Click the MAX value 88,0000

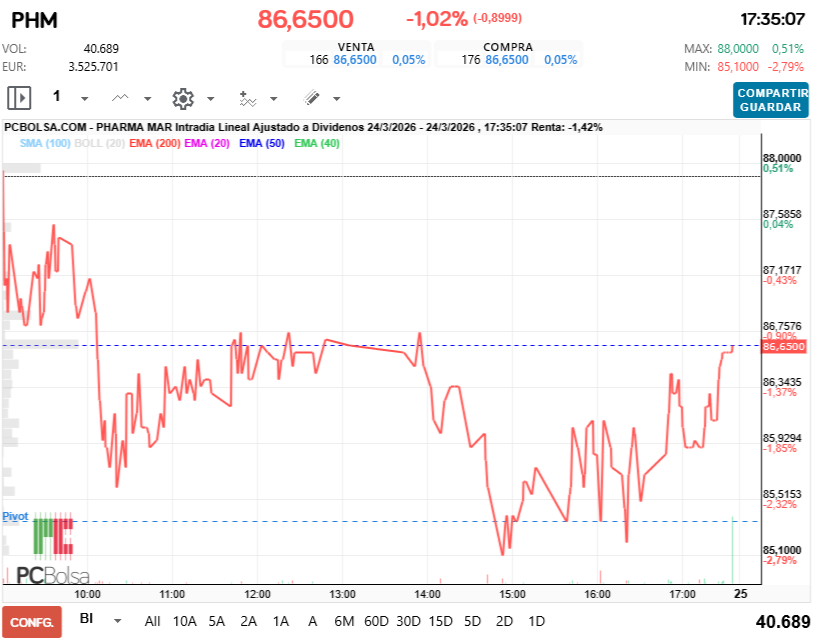coord(738,49)
